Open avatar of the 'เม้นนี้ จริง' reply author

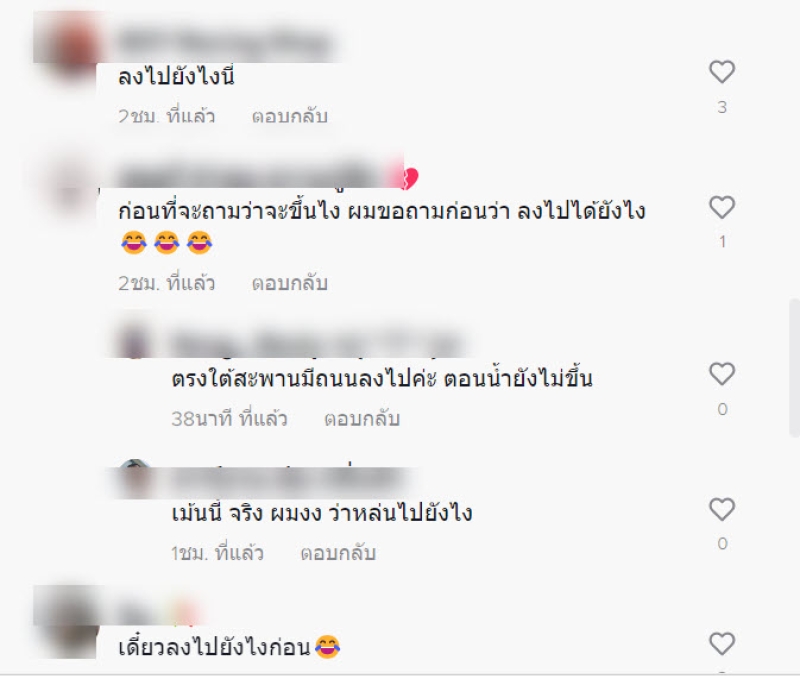pos(136,479)
